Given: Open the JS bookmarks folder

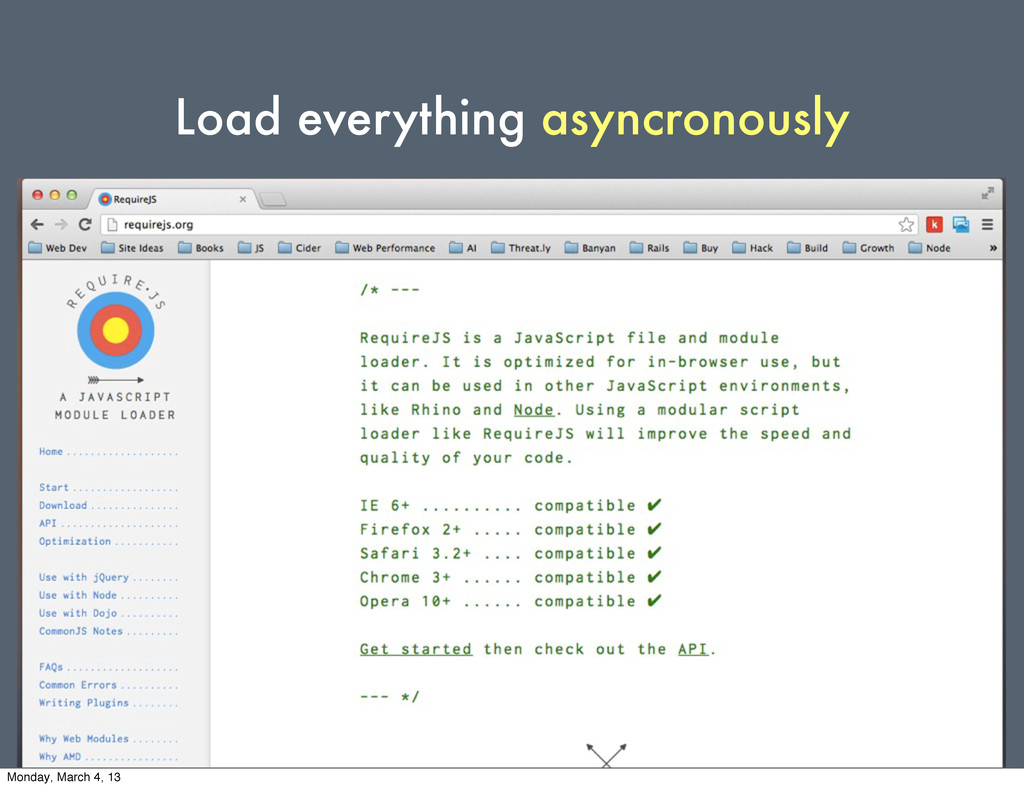Looking at the screenshot, I should point(251,248).
